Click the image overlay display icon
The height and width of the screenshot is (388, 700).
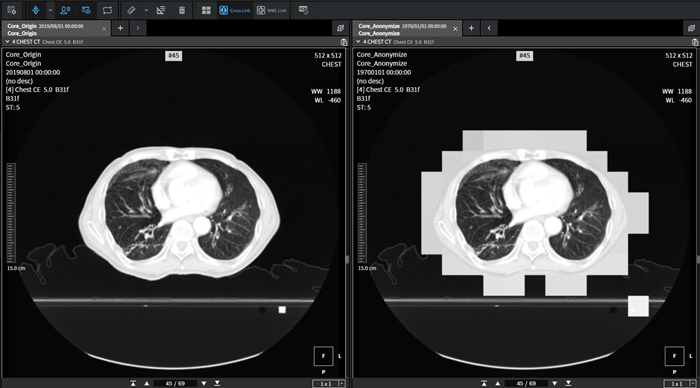click(x=86, y=10)
